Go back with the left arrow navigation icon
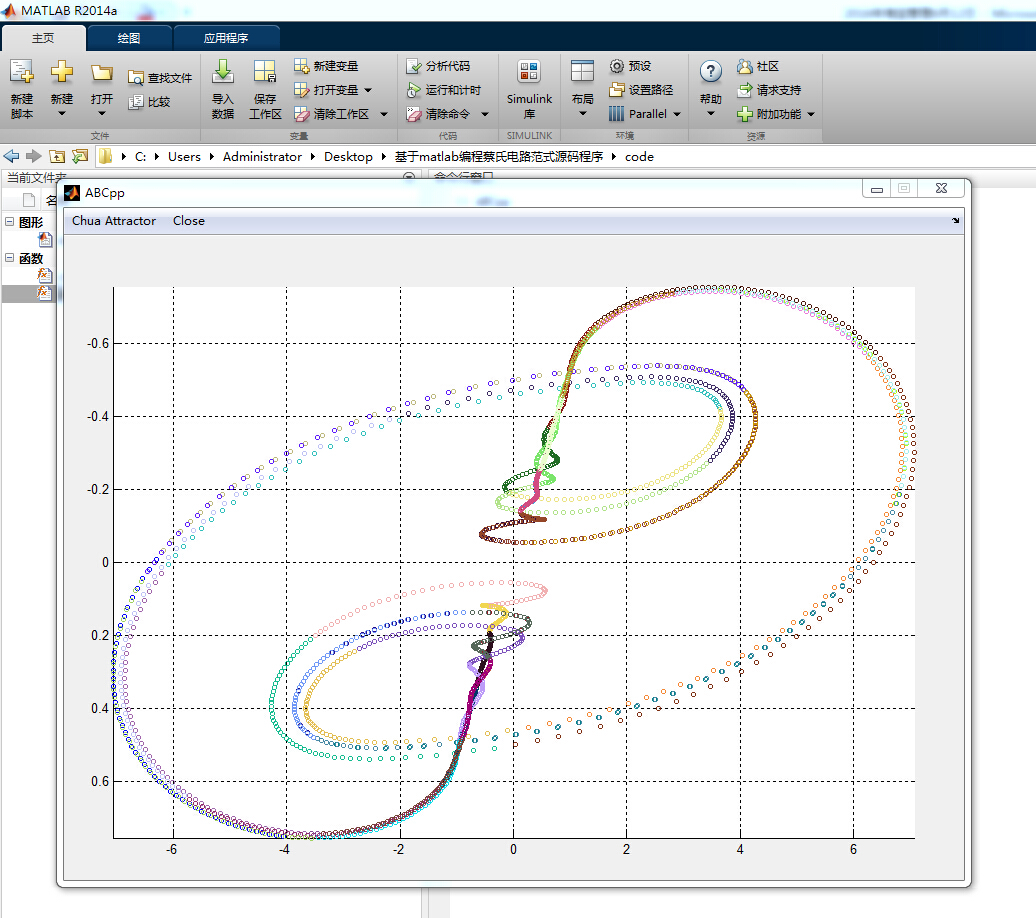The image size is (1036, 918). click(x=11, y=157)
